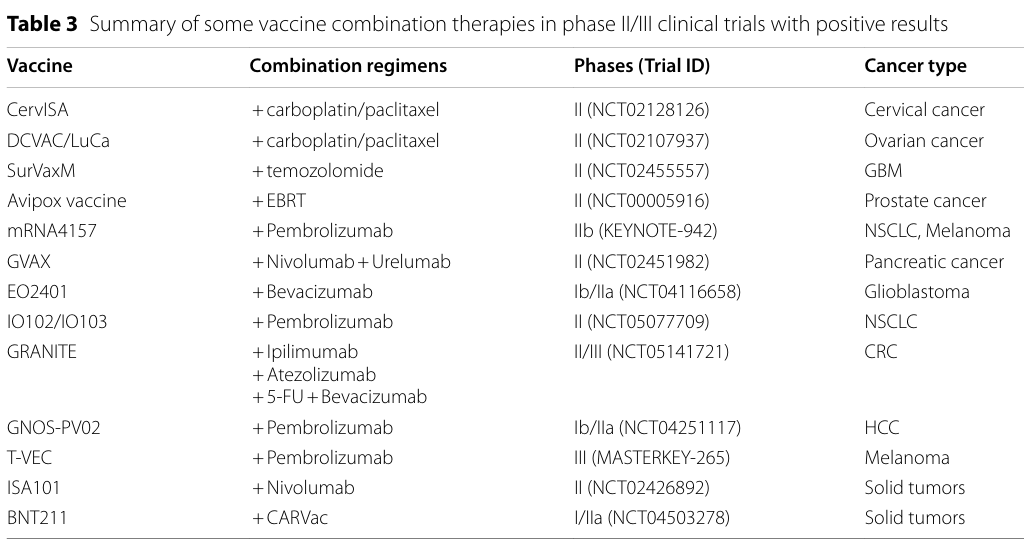Select the temozolomide regimen cell
Image resolution: width=1024 pixels, height=542 pixels.
tap(318, 171)
